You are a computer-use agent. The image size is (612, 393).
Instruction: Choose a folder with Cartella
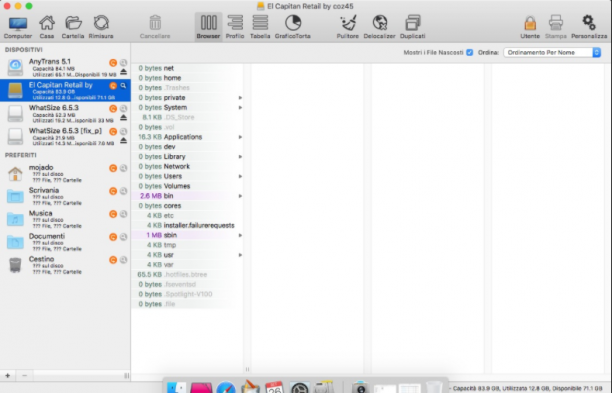click(73, 27)
